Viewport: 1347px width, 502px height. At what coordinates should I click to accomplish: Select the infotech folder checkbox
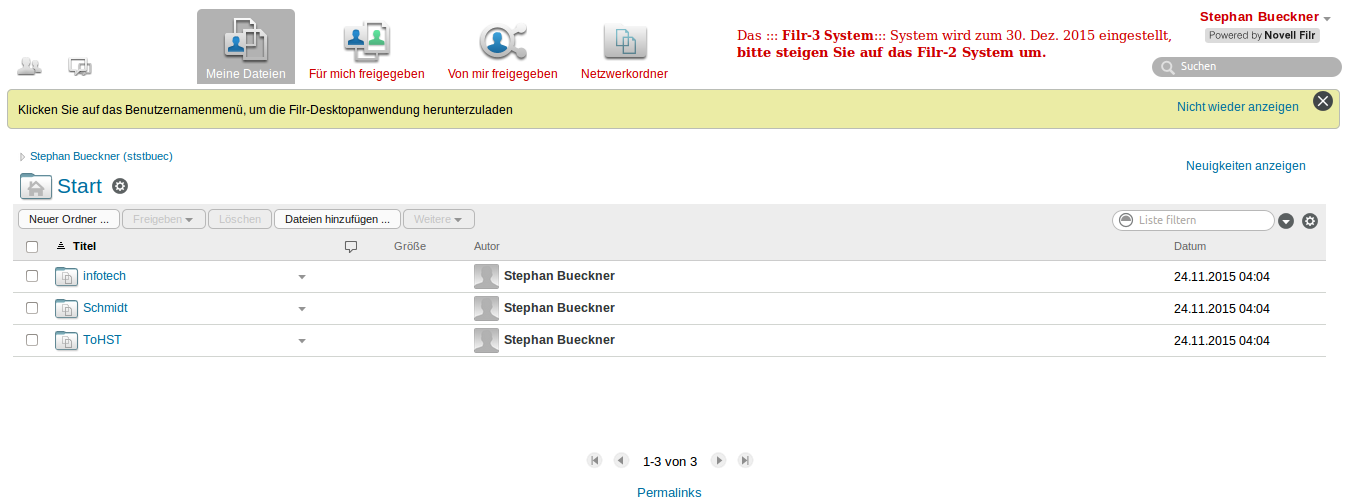[x=32, y=276]
